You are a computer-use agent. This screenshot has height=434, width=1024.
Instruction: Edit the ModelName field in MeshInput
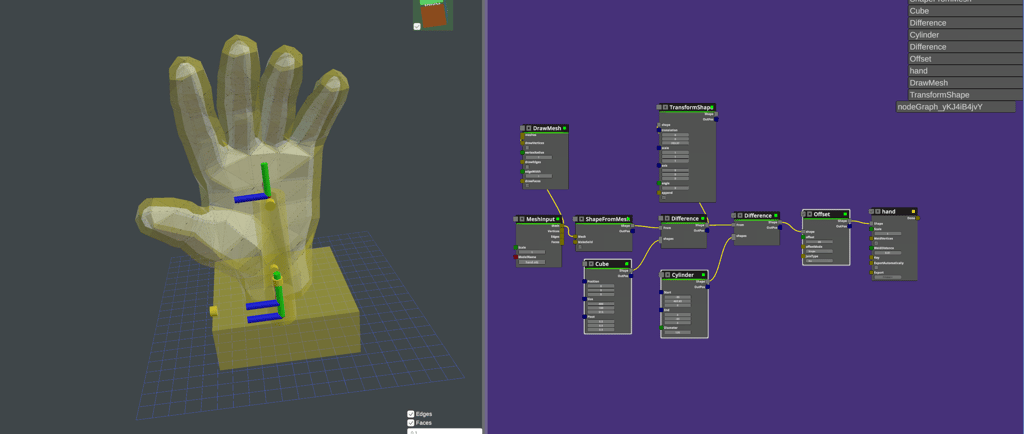click(532, 262)
